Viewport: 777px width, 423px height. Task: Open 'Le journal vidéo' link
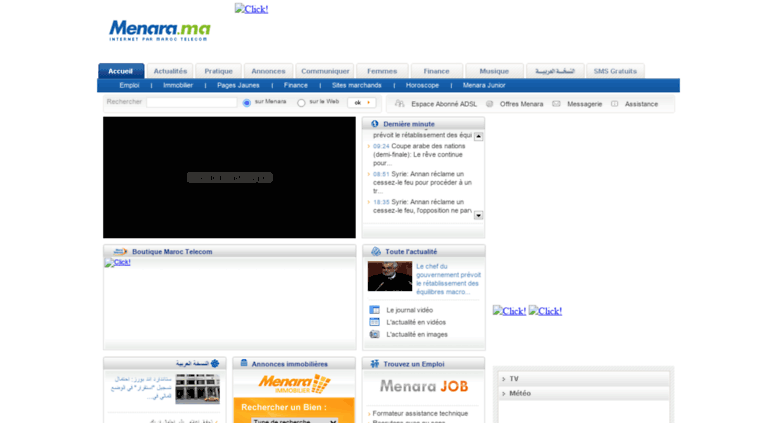[x=410, y=310]
